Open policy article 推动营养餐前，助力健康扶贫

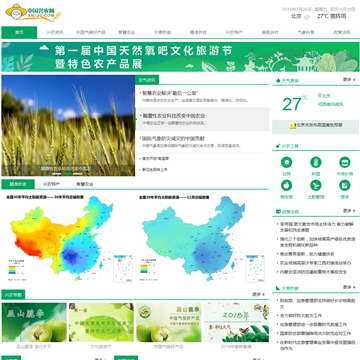(307, 254)
